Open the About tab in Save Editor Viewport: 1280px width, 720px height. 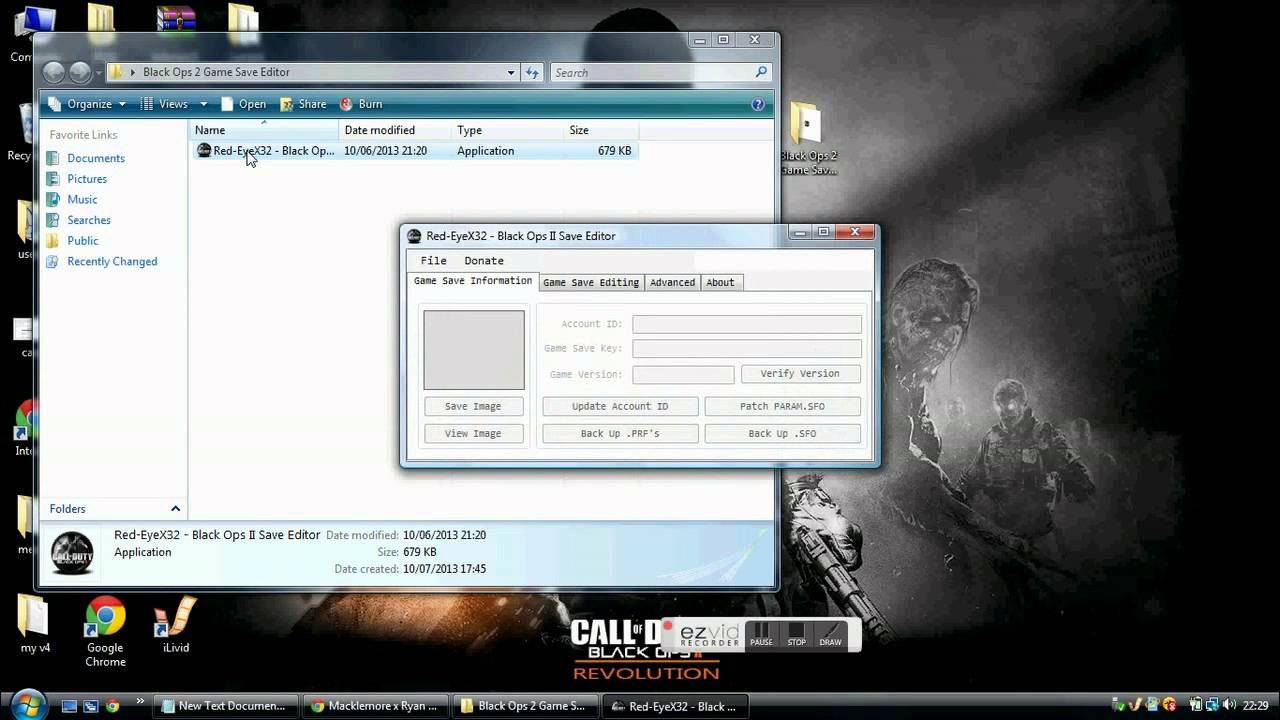point(720,282)
